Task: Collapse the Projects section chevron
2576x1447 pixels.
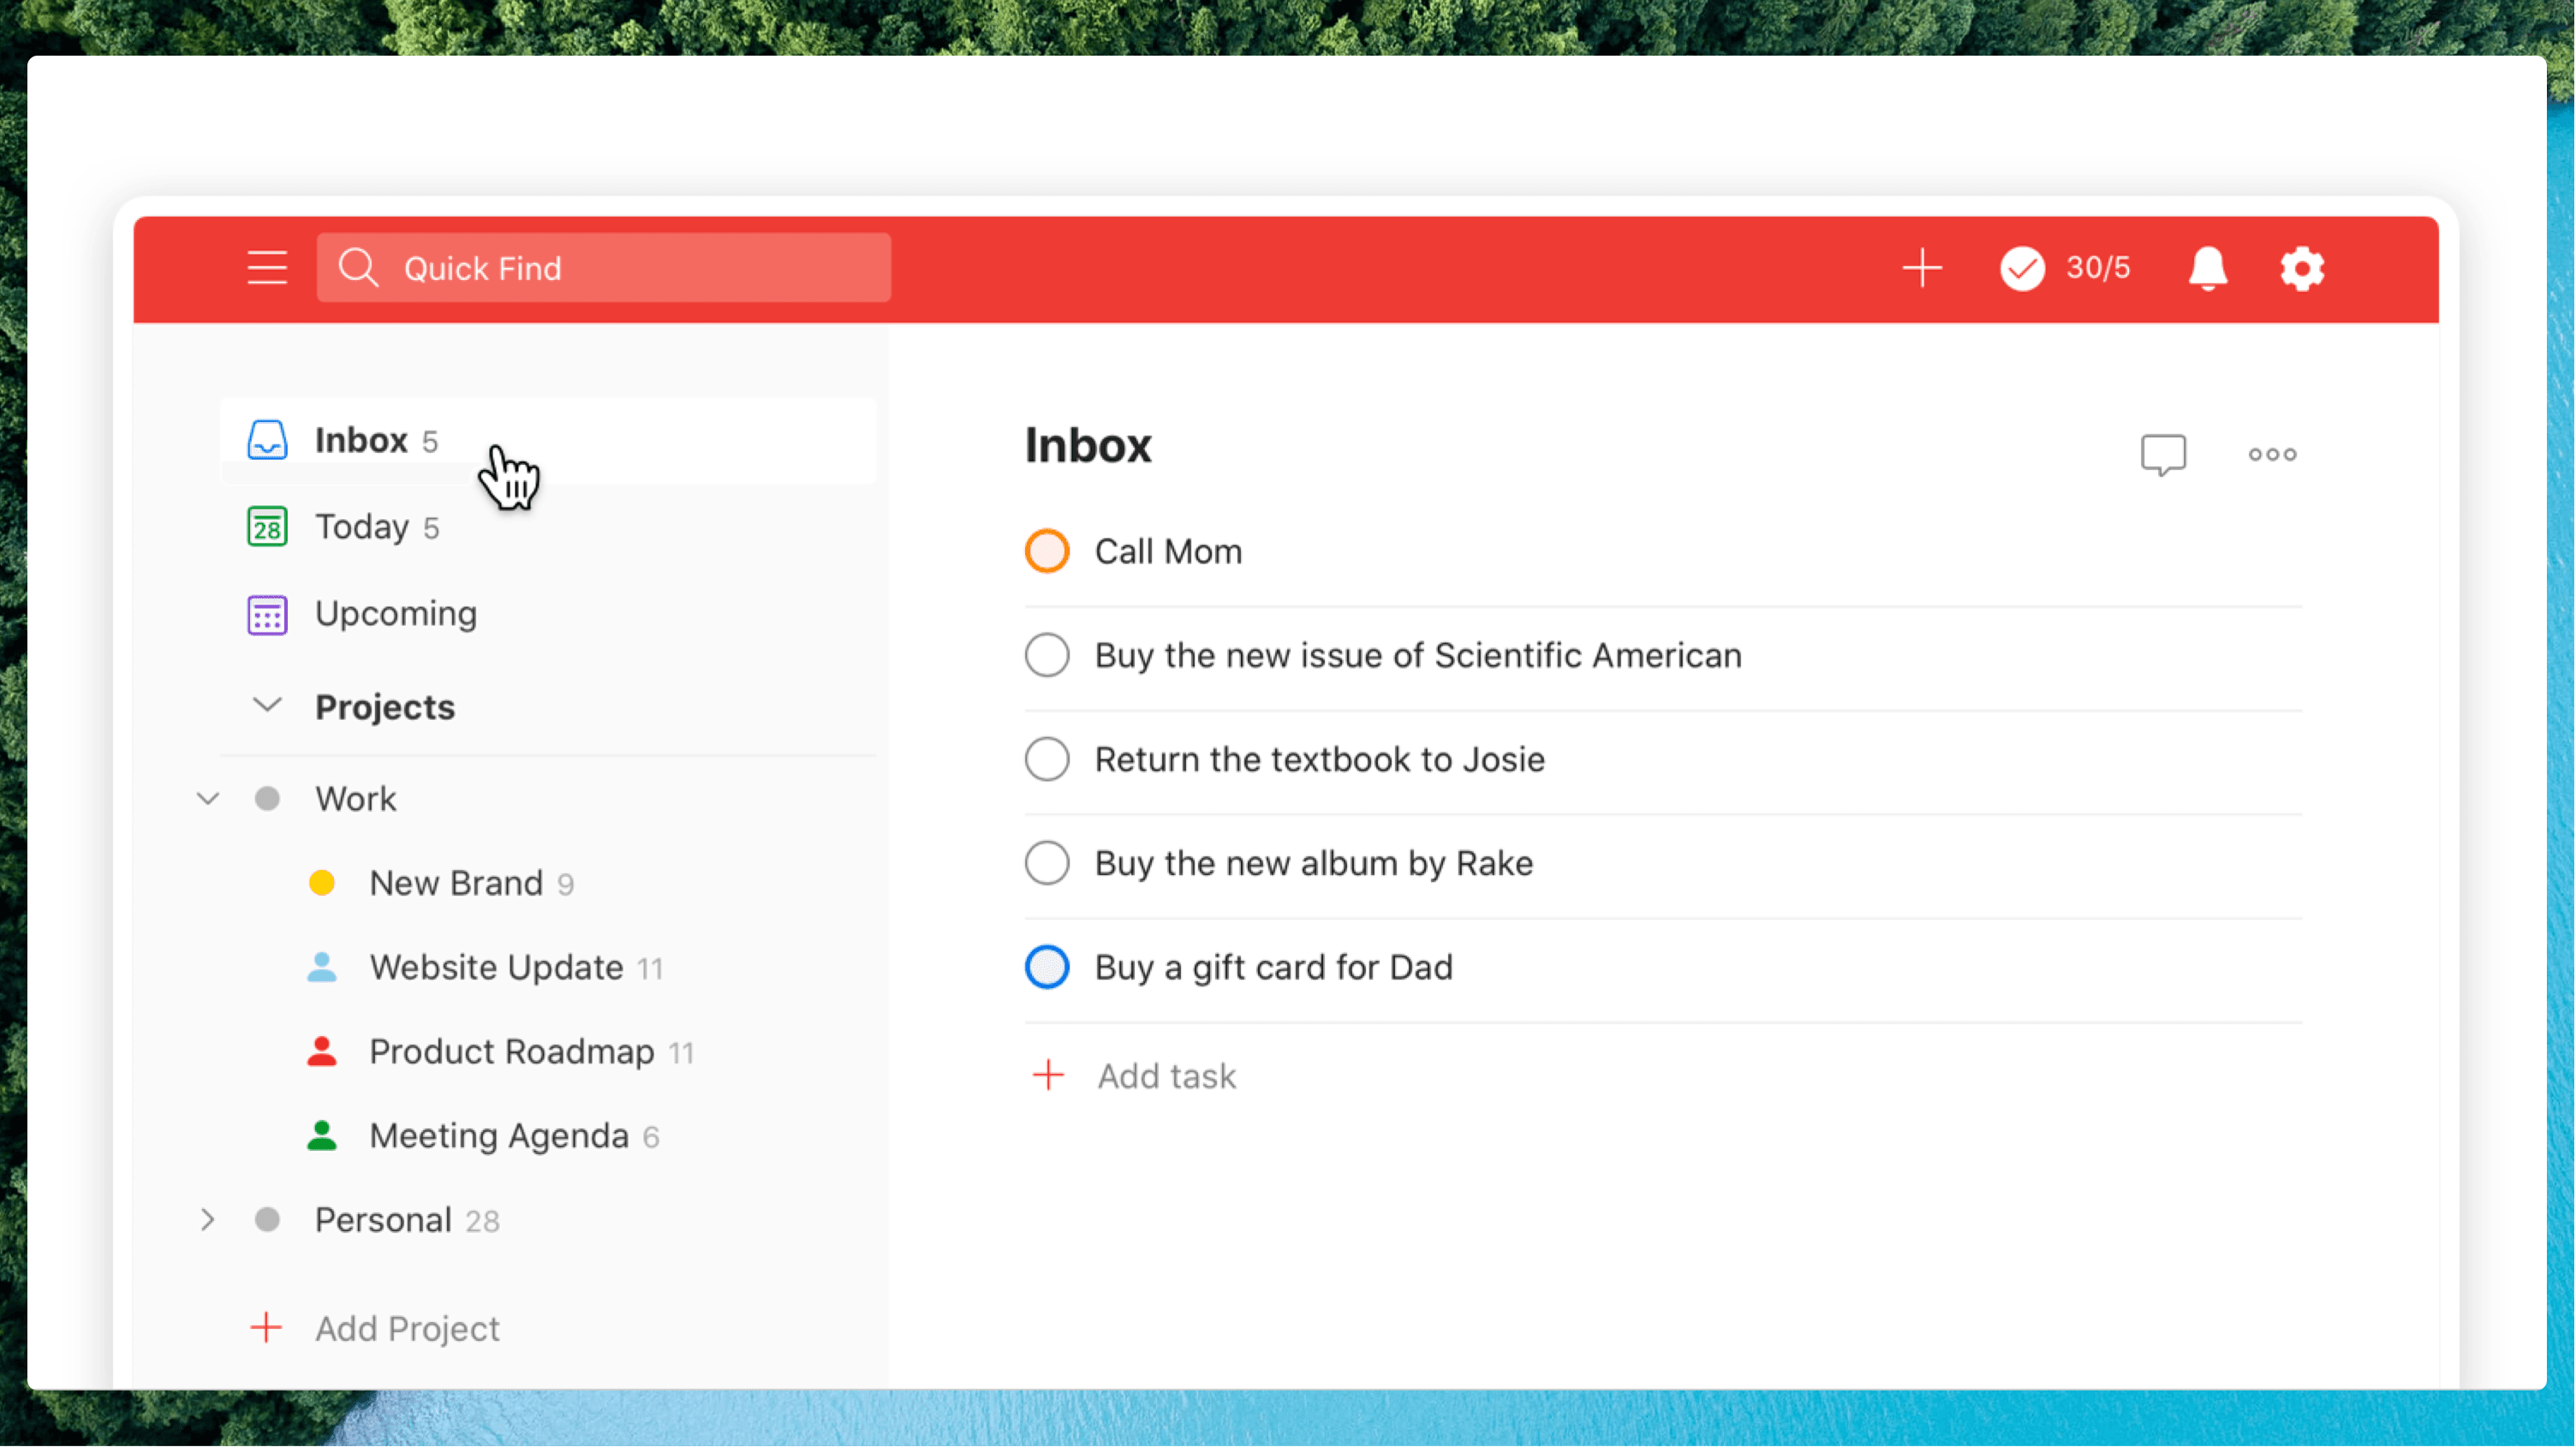Action: pos(267,705)
